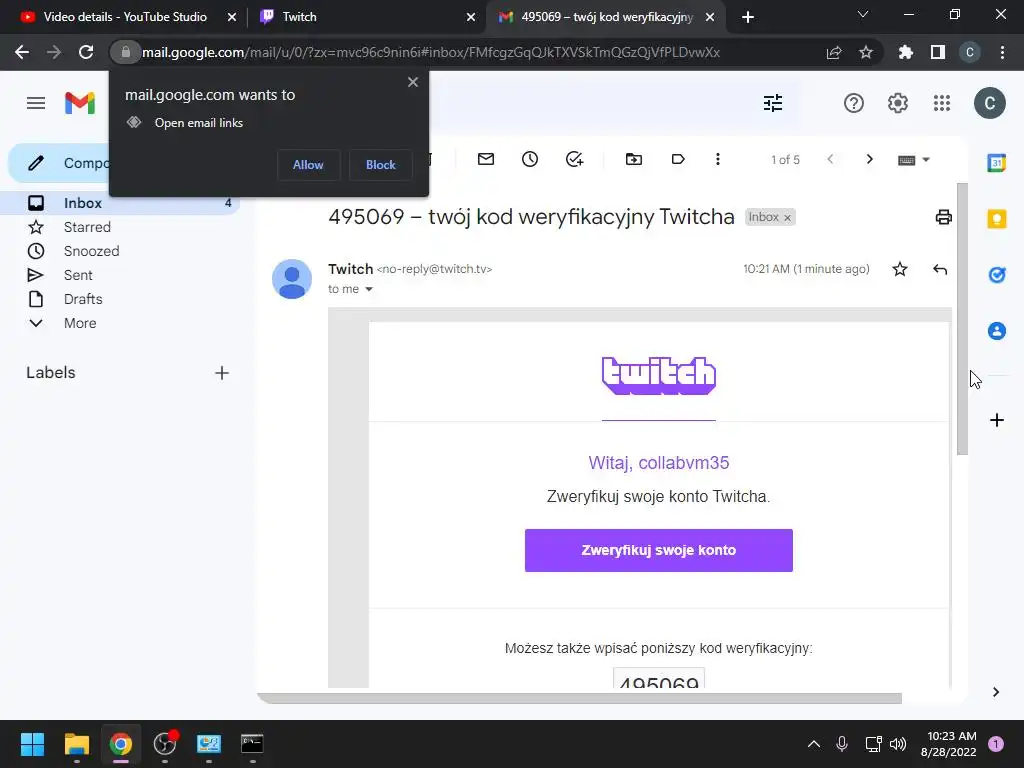The height and width of the screenshot is (768, 1024).
Task: Compose a new email
Action: pos(59,163)
